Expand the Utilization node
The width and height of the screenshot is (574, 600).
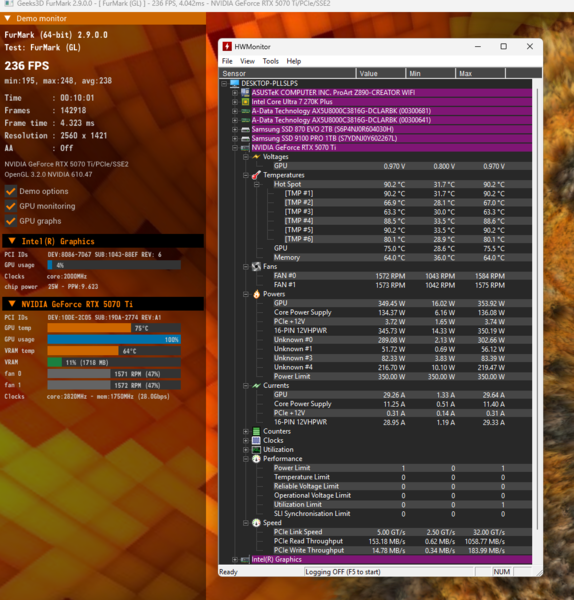click(x=246, y=450)
